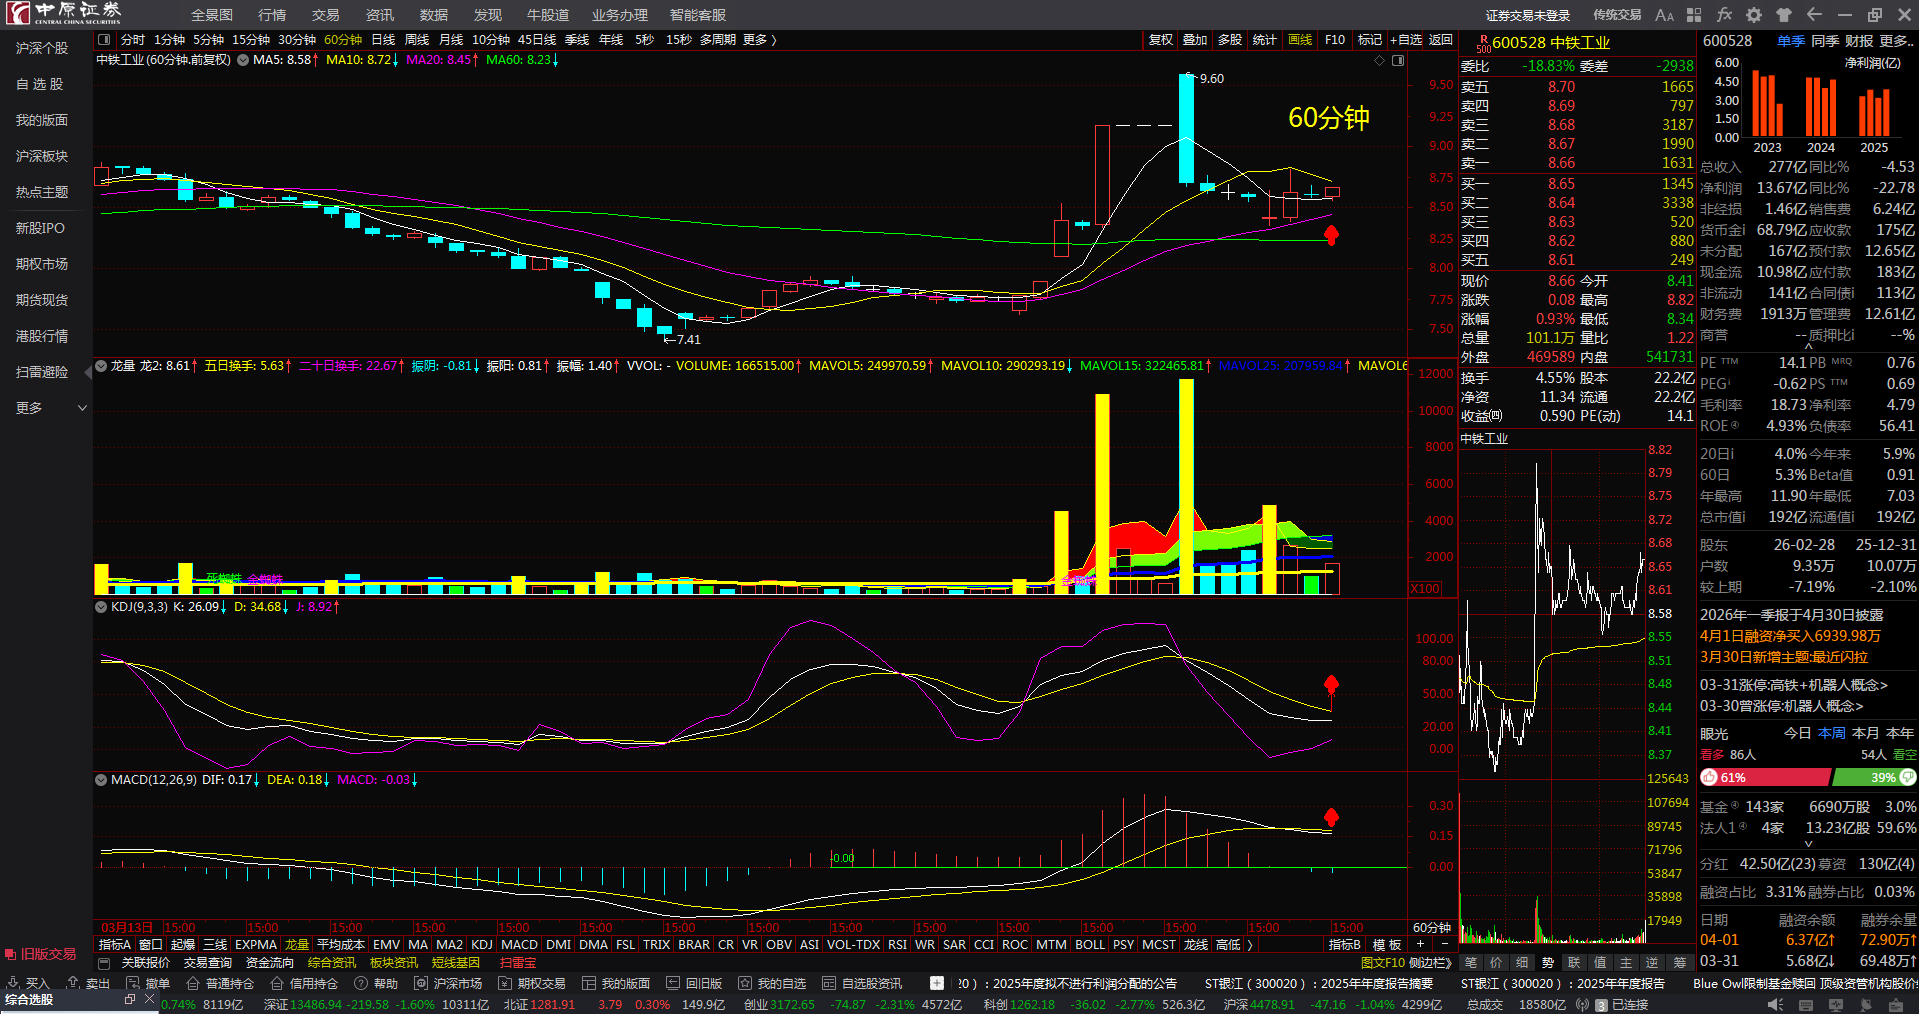Expand more chart periods via 更多〉
The height and width of the screenshot is (1014, 1919).
pyautogui.click(x=760, y=40)
